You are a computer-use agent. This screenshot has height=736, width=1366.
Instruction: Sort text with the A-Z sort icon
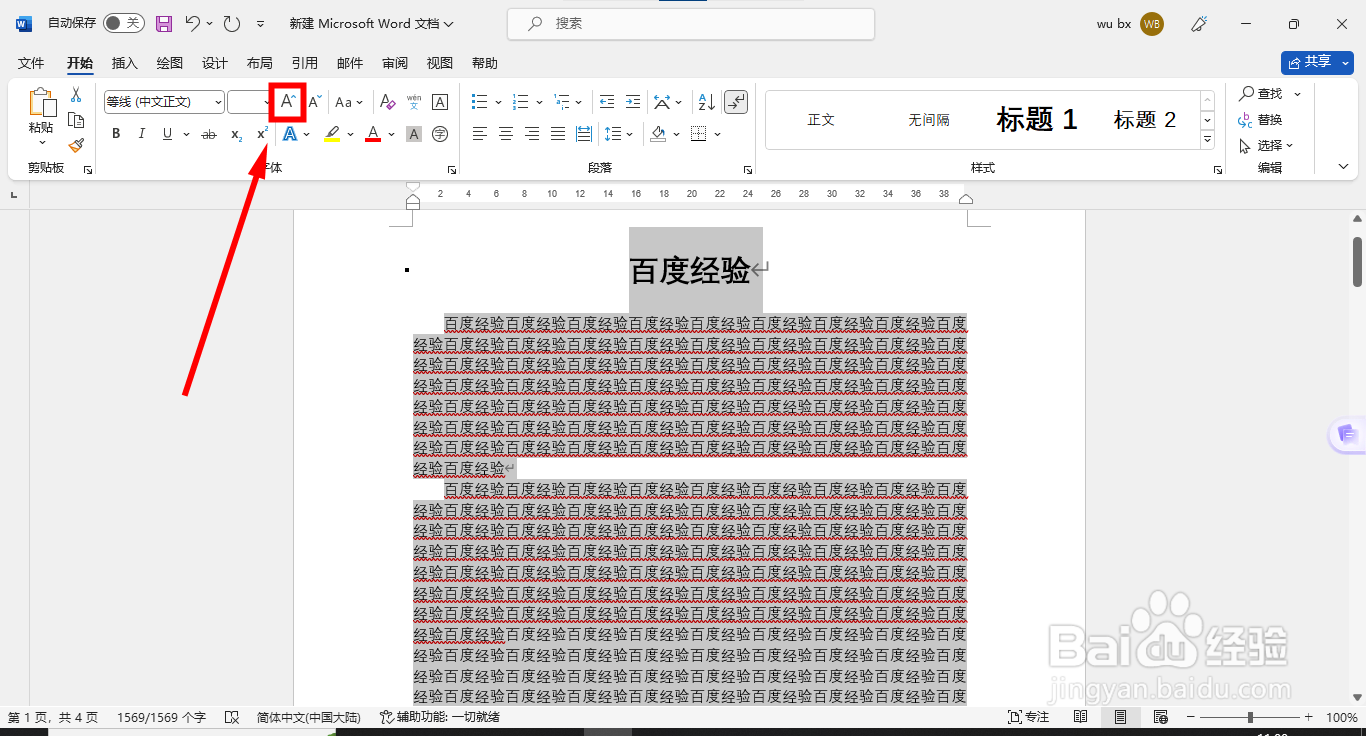pyautogui.click(x=705, y=102)
